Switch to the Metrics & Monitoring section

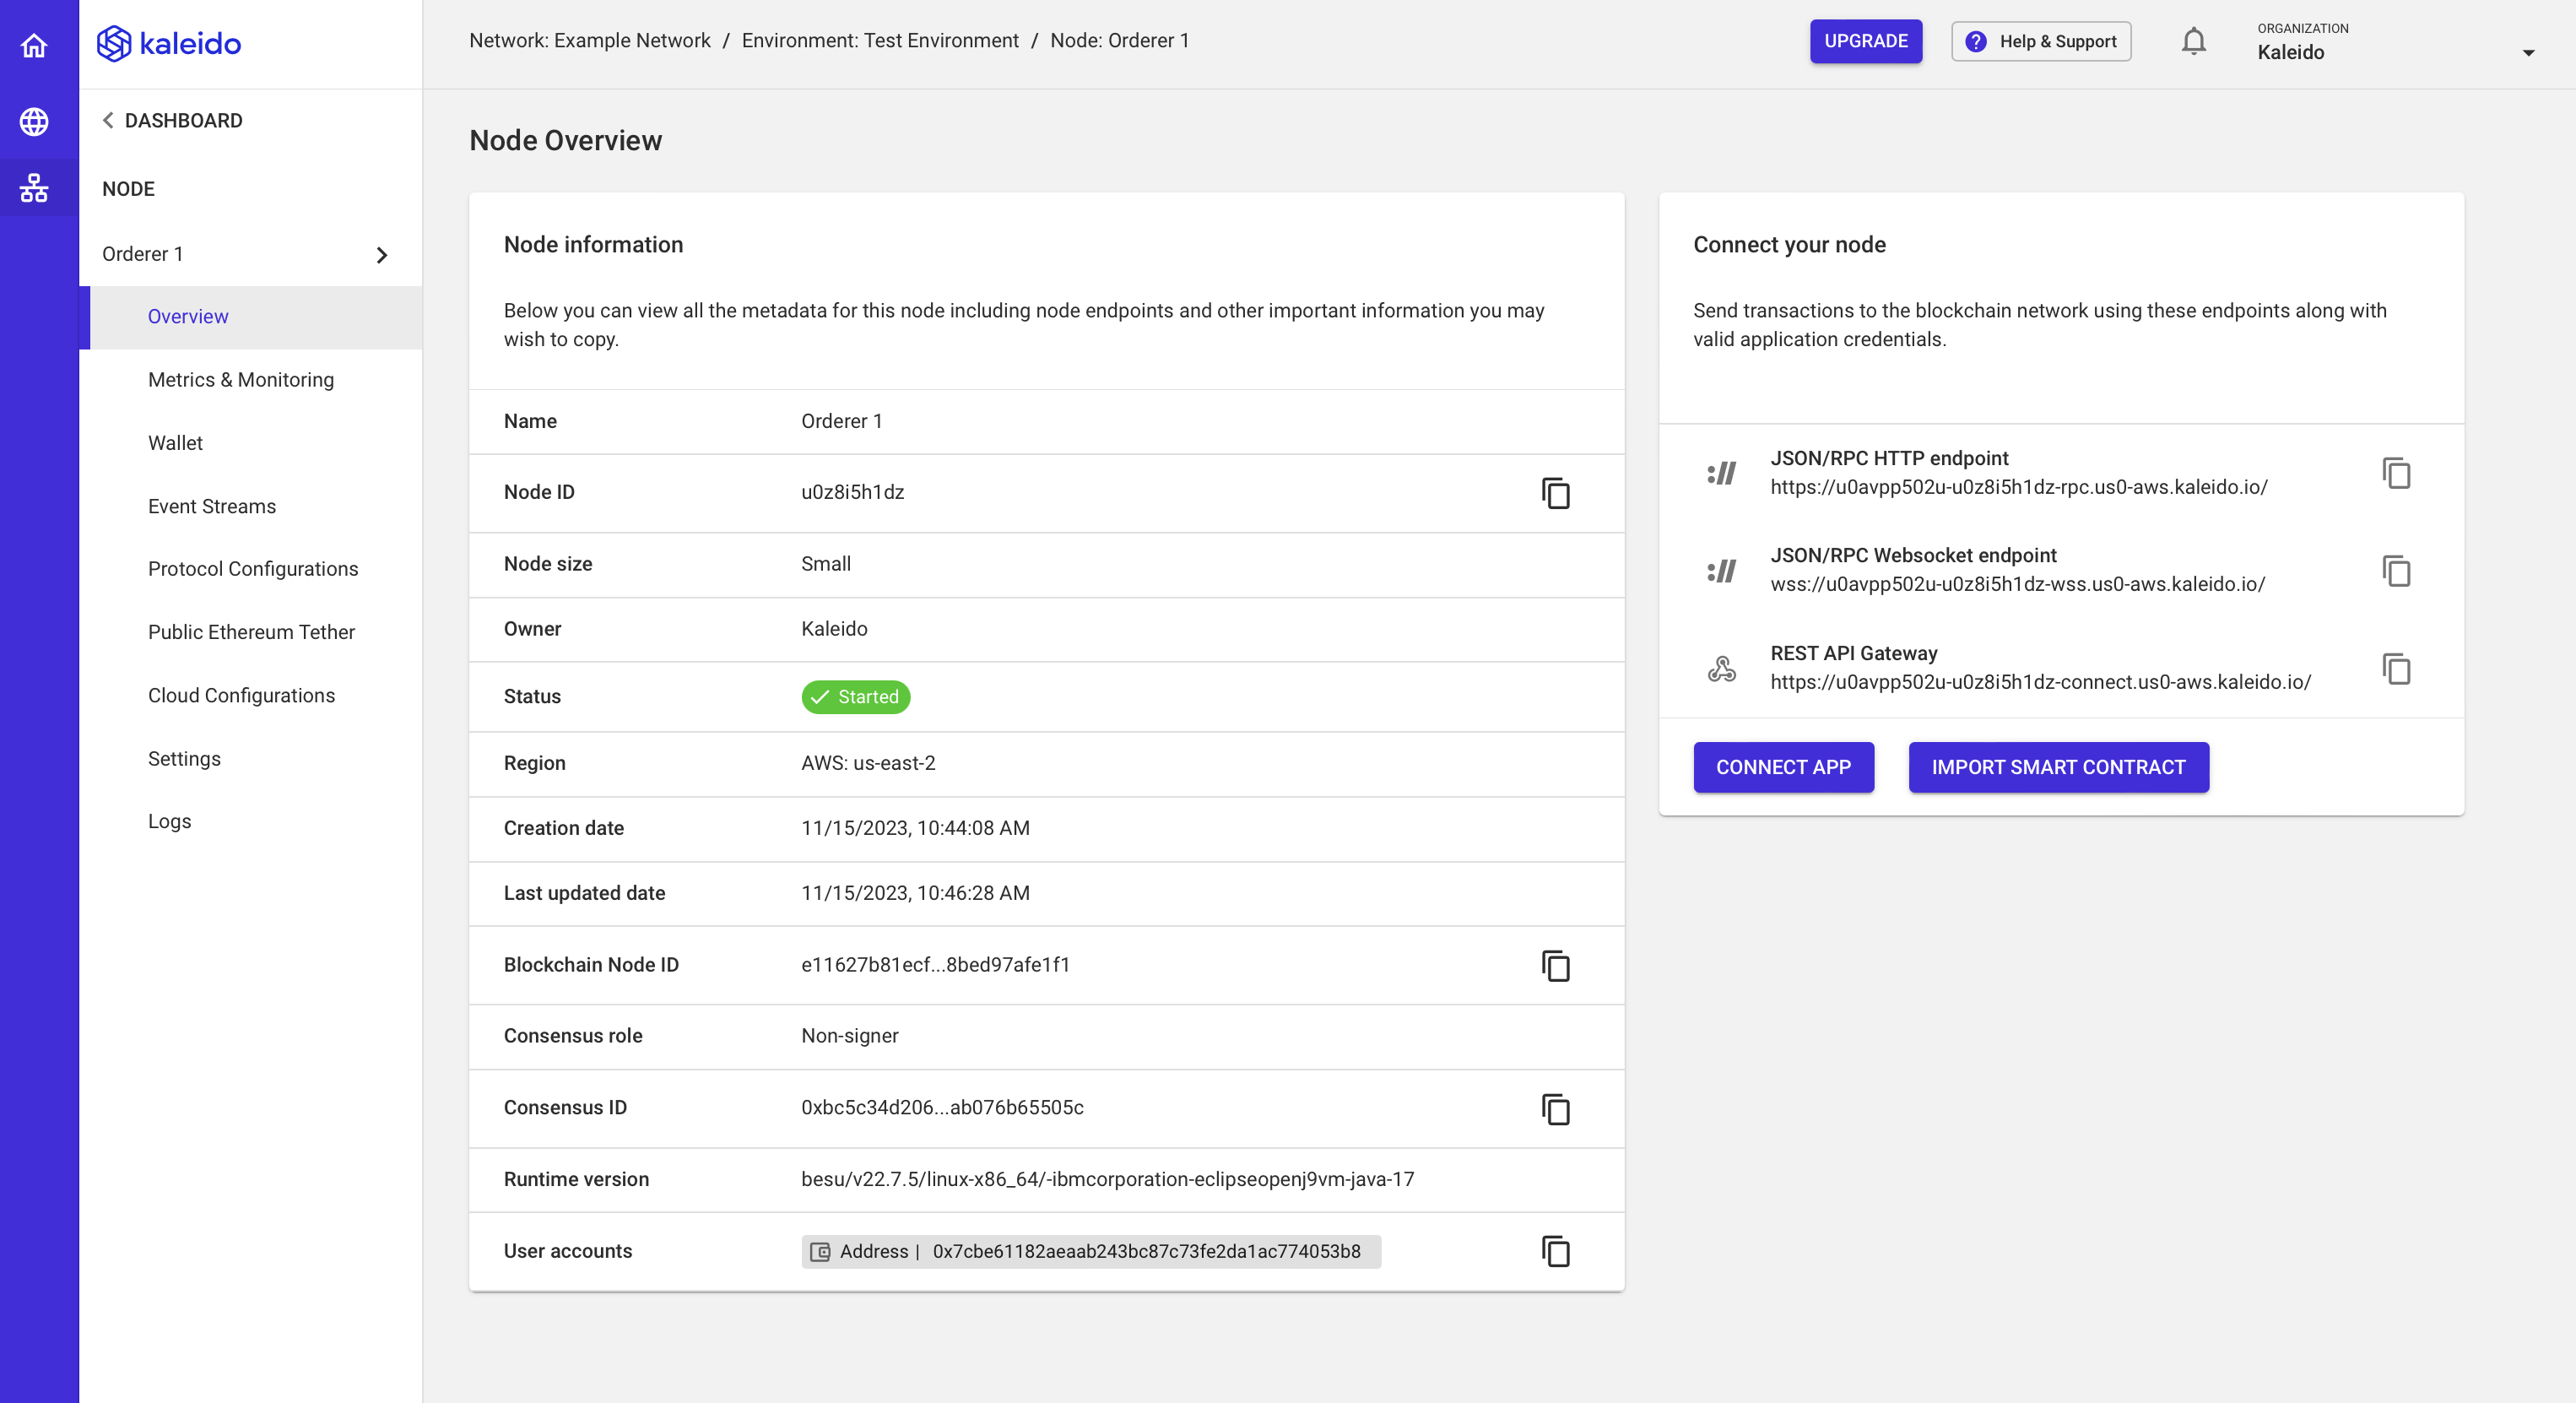pyautogui.click(x=240, y=380)
